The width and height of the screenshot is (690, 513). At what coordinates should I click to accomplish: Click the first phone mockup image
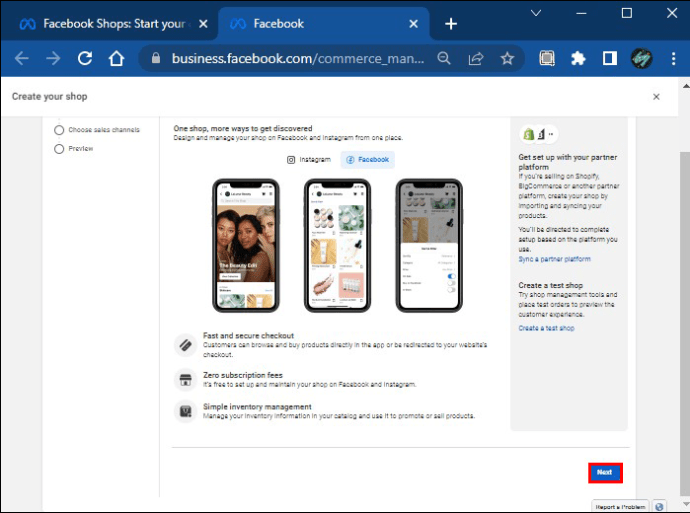[x=246, y=246]
